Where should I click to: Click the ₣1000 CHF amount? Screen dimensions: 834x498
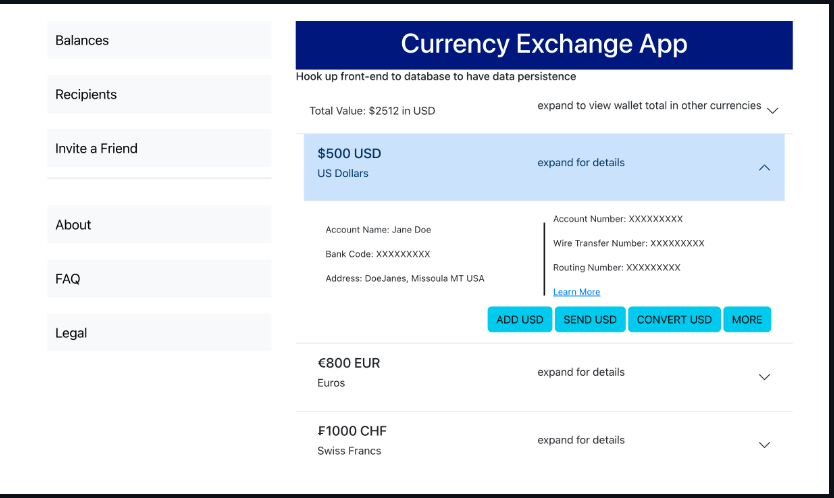pos(352,431)
